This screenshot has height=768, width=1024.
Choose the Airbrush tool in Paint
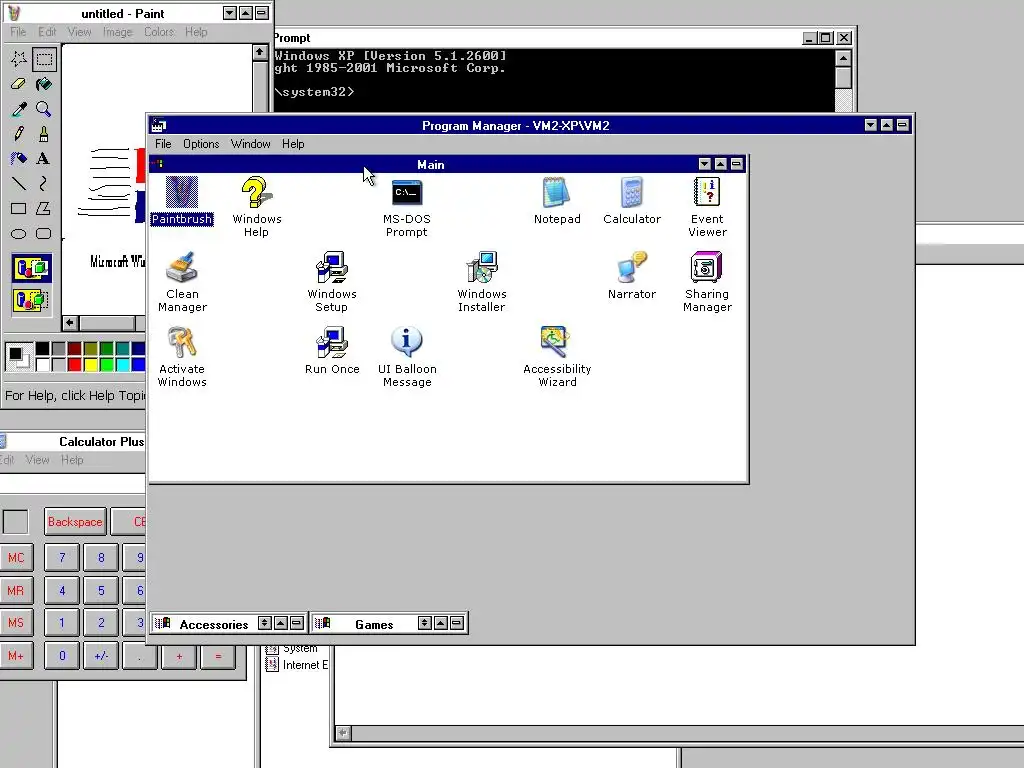18,159
